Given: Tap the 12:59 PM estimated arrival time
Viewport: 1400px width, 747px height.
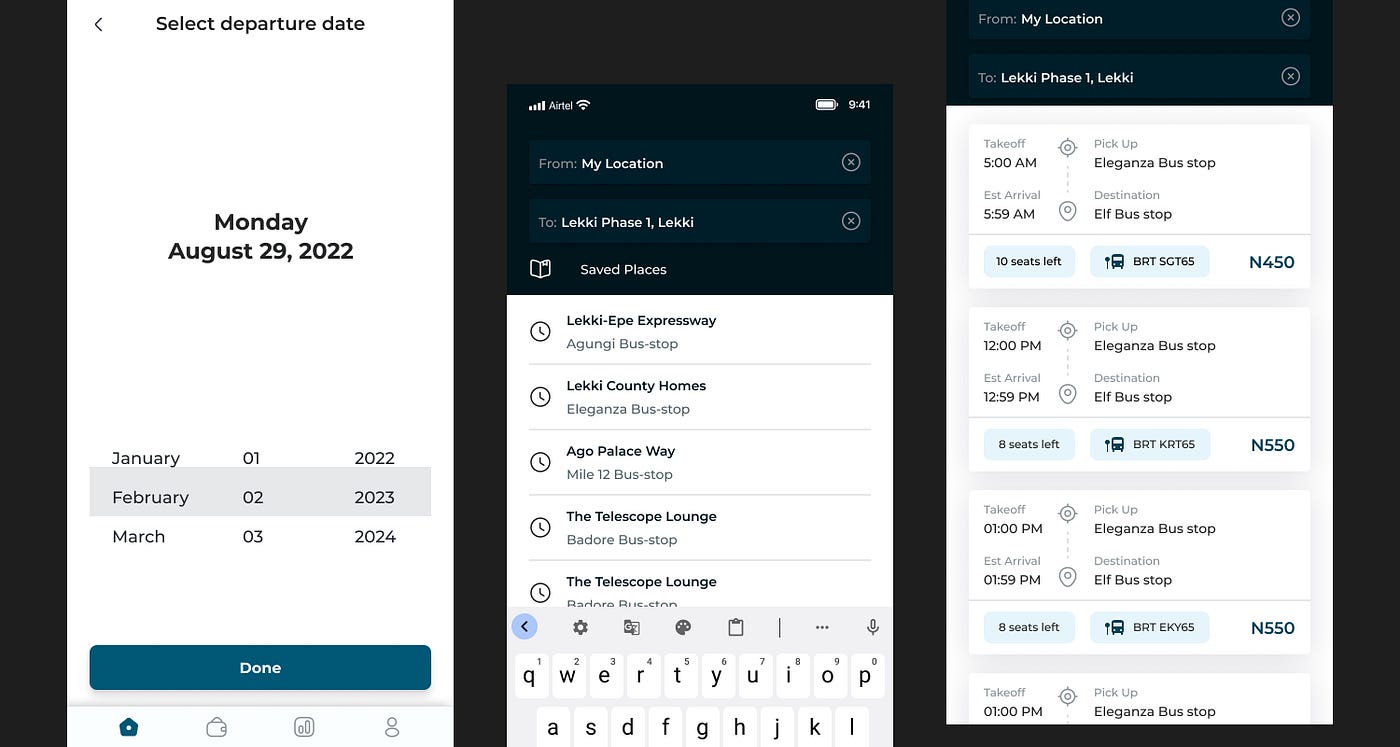Looking at the screenshot, I should [x=1012, y=397].
